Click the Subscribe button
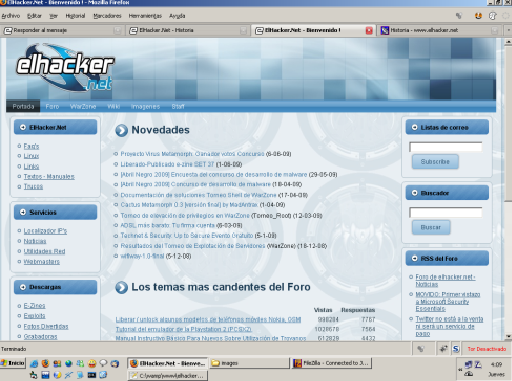The width and height of the screenshot is (512, 381). pos(435,162)
